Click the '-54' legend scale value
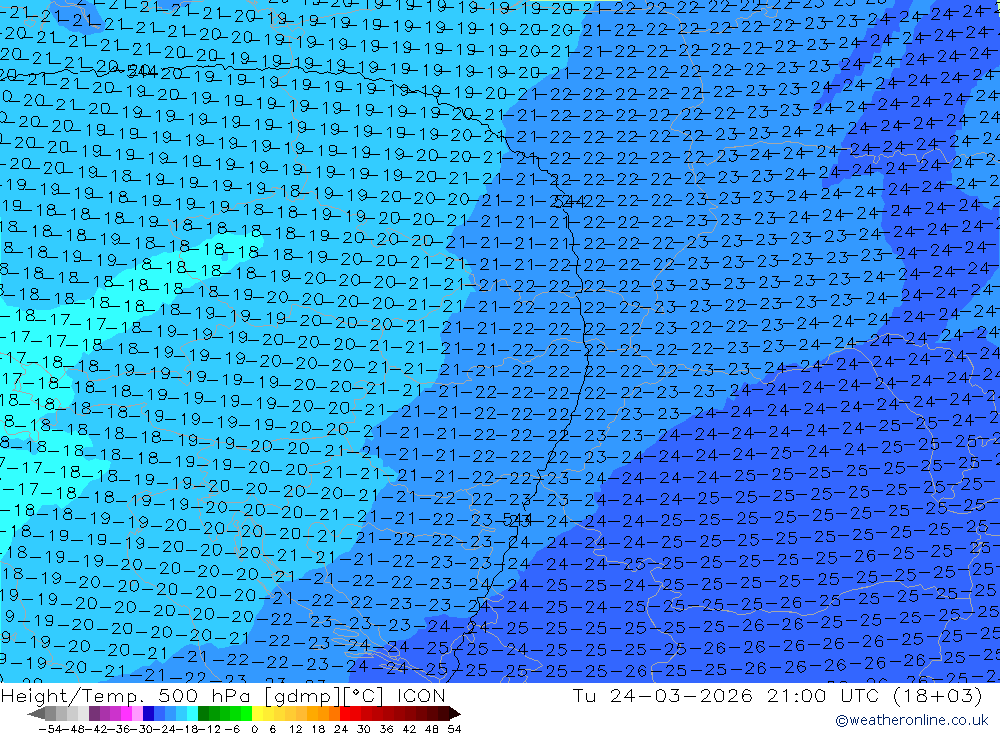 50,729
